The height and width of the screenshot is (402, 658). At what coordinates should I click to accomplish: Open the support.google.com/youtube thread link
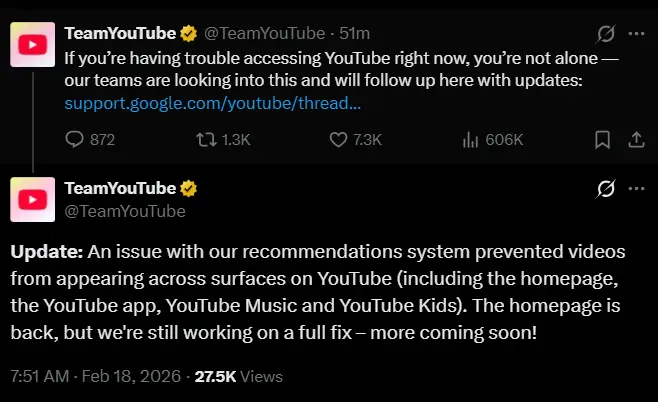(x=212, y=103)
